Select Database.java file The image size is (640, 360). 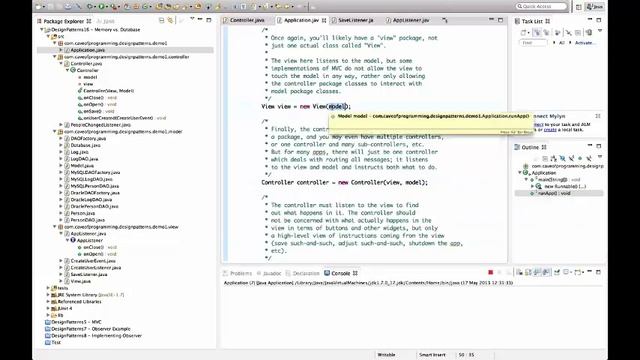(85, 145)
